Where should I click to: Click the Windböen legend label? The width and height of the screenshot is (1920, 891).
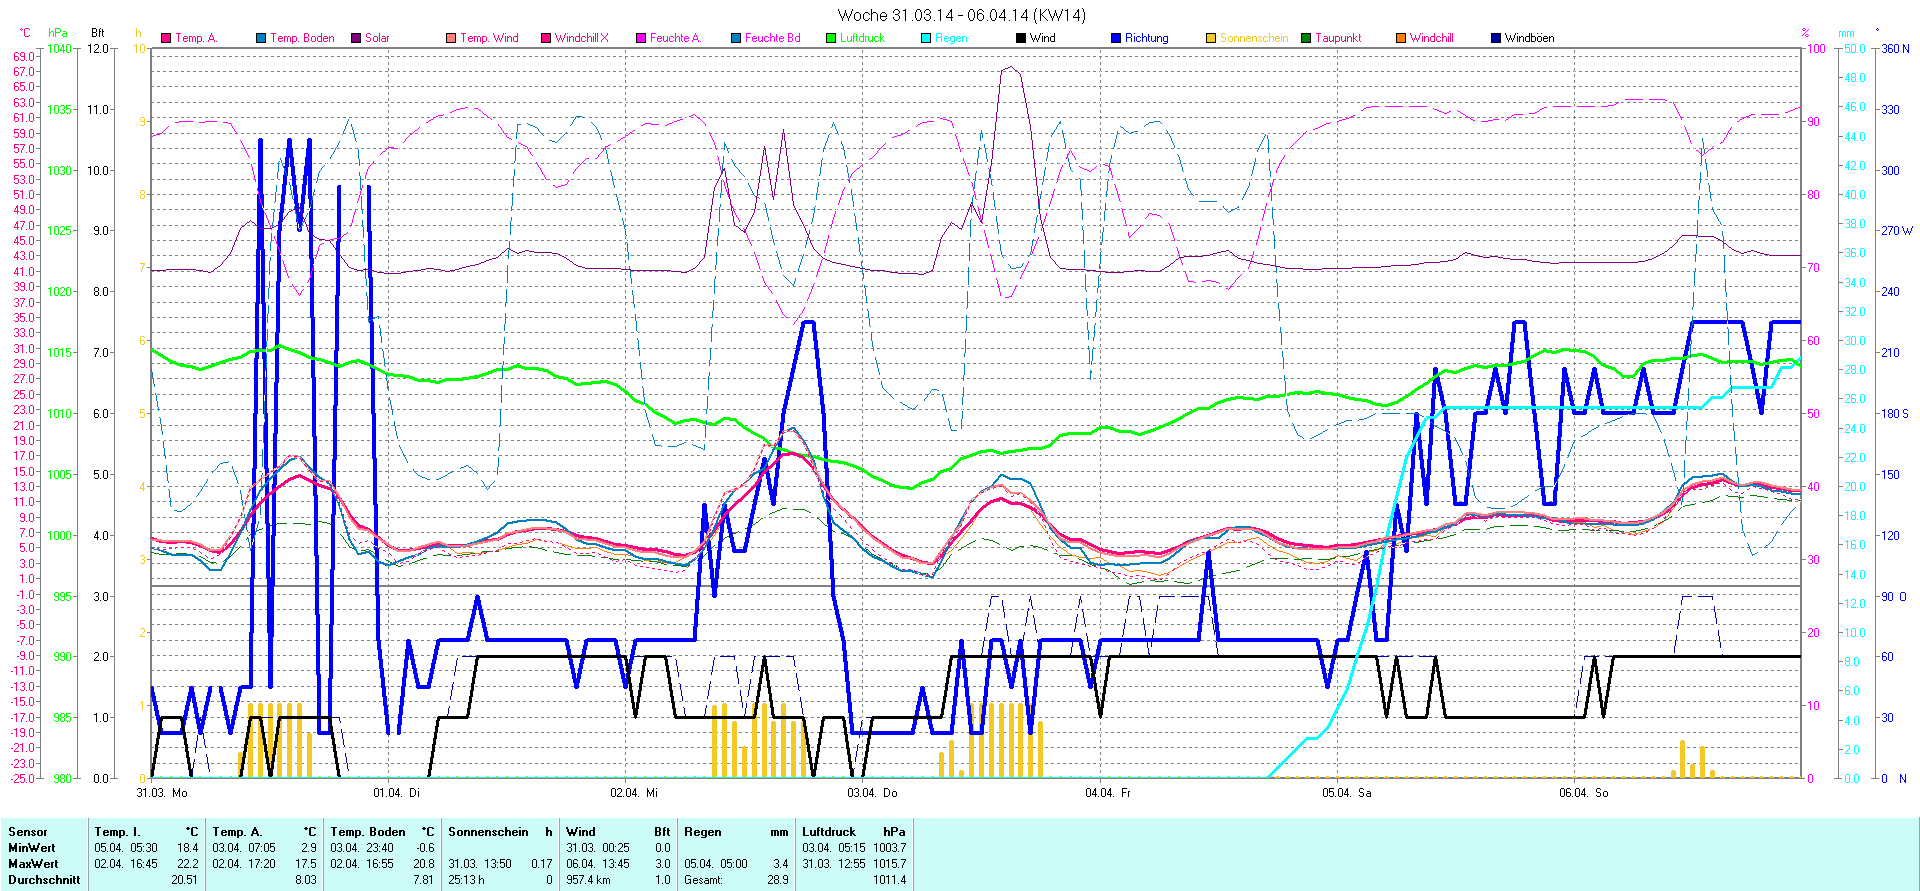pyautogui.click(x=1529, y=38)
